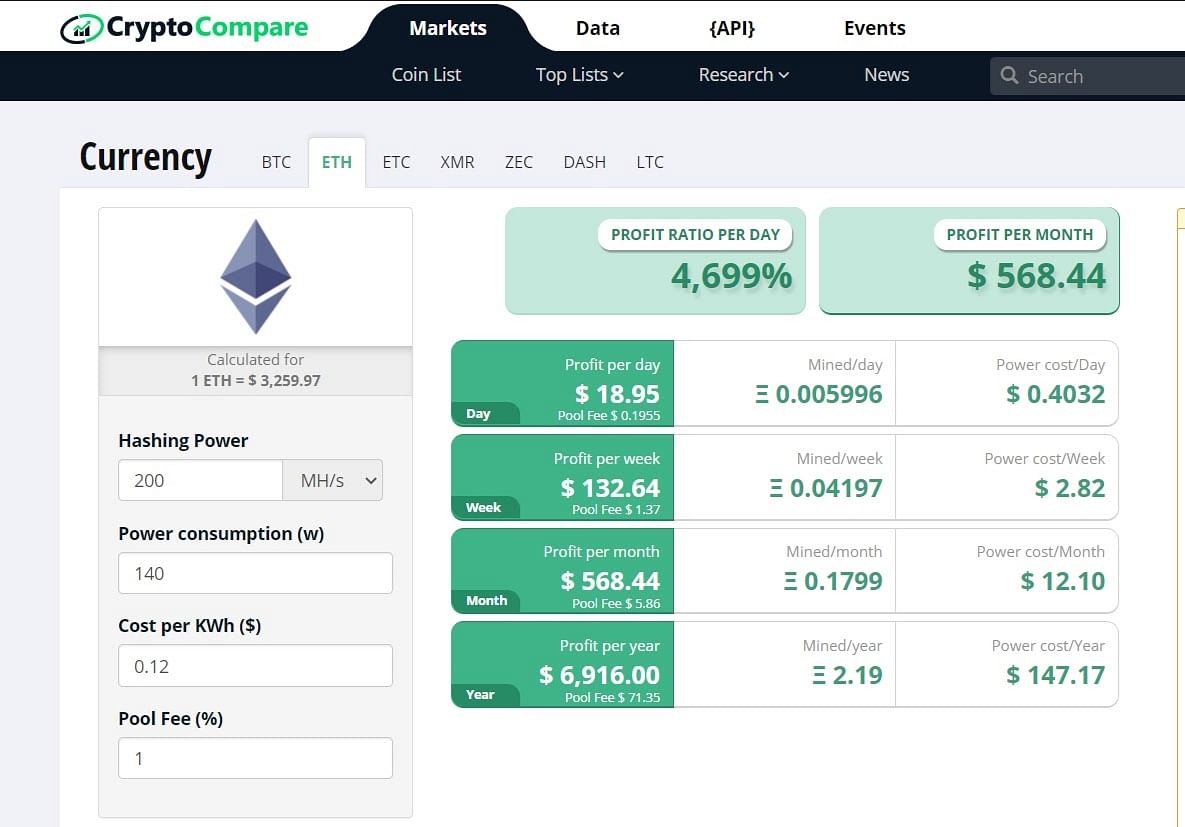Expand the Top Lists menu
This screenshot has height=827, width=1185.
click(x=580, y=75)
